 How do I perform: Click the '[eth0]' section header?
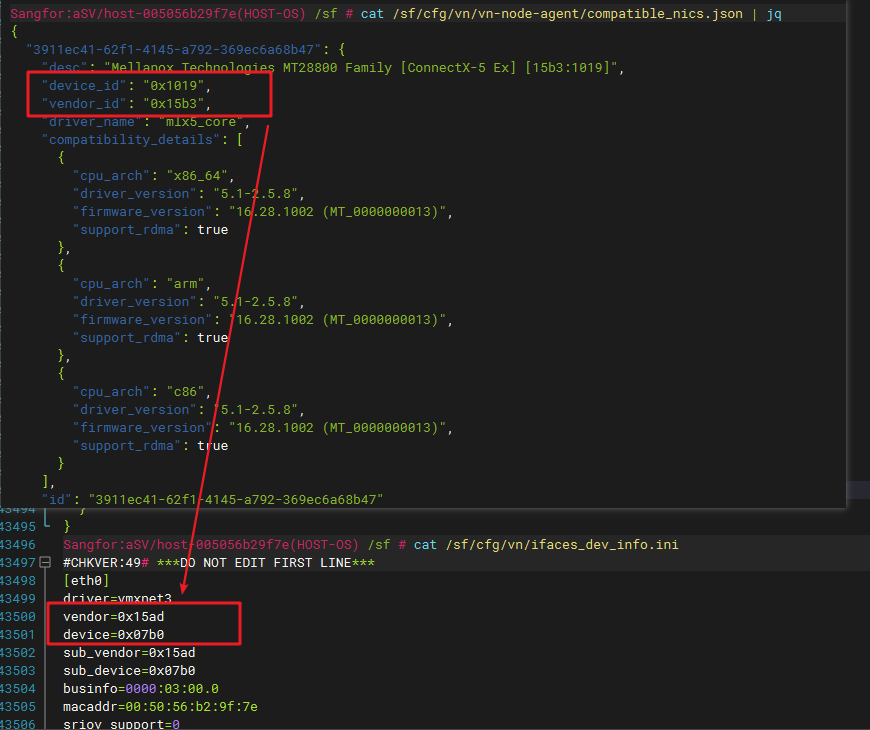[86, 581]
